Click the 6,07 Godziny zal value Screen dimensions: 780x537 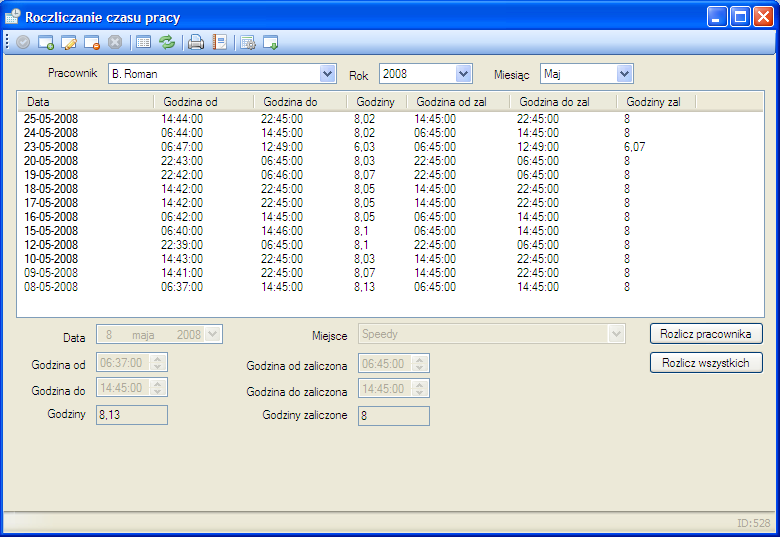click(634, 147)
